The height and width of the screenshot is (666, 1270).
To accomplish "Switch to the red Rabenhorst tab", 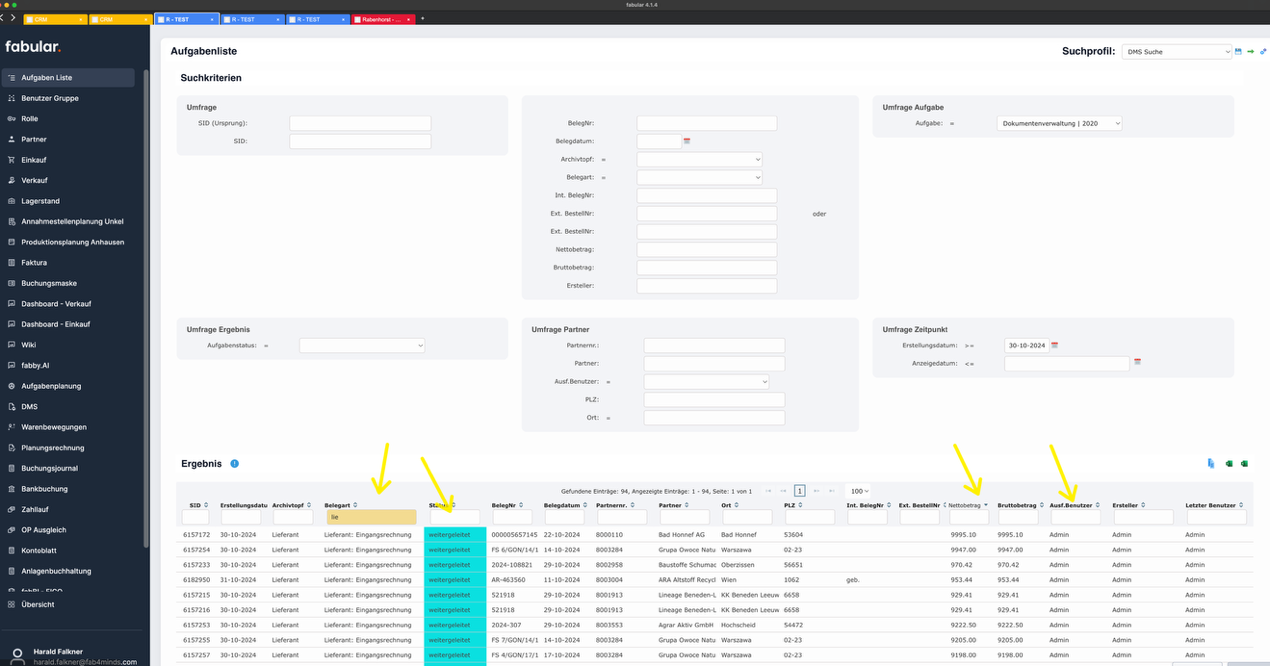I will [382, 19].
